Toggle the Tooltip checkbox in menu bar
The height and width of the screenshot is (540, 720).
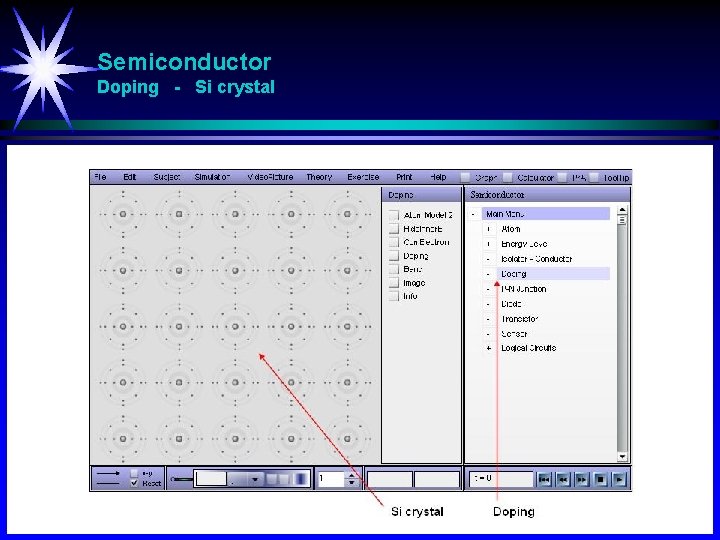(594, 177)
